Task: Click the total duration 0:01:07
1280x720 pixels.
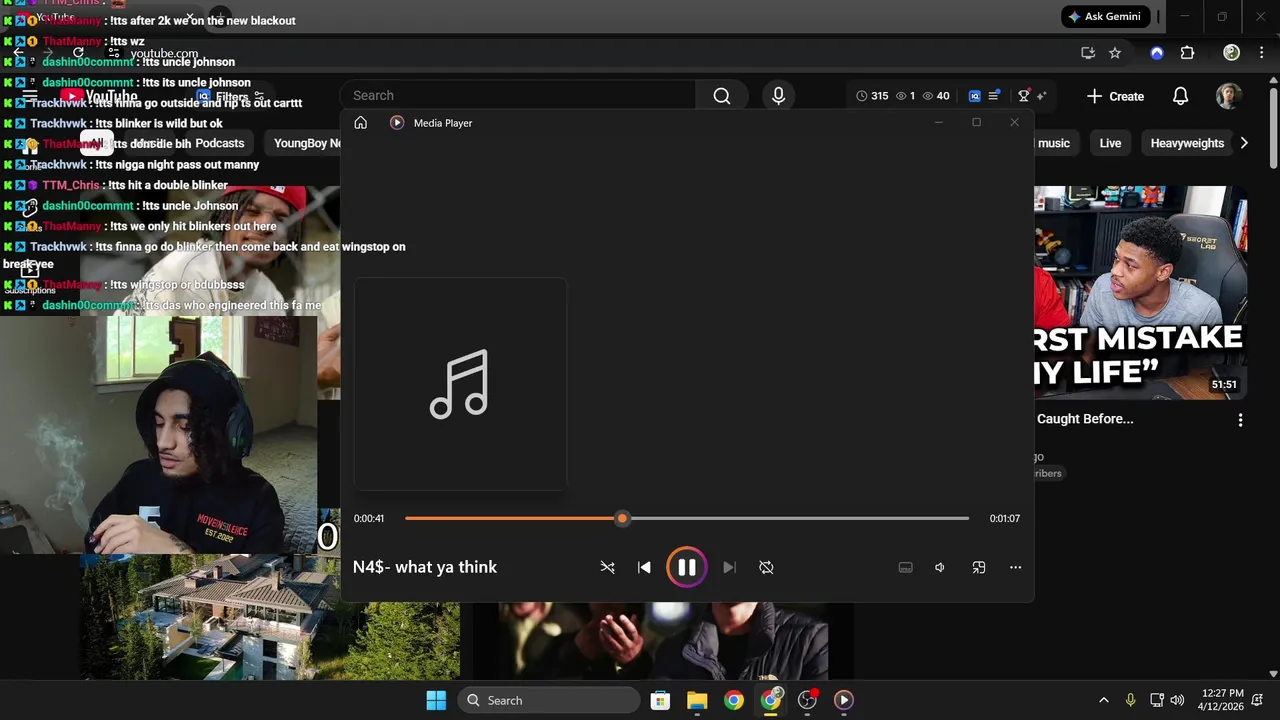Action: (1005, 518)
